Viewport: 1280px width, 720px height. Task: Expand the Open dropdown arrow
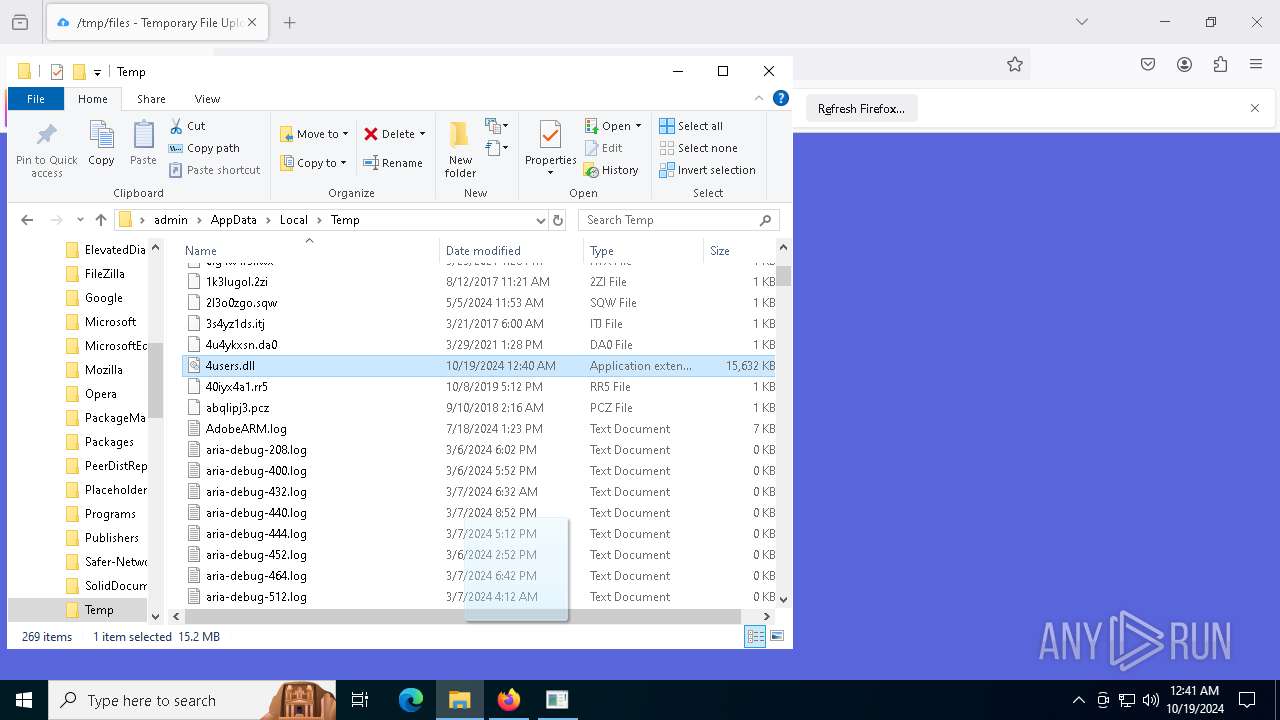(x=638, y=126)
